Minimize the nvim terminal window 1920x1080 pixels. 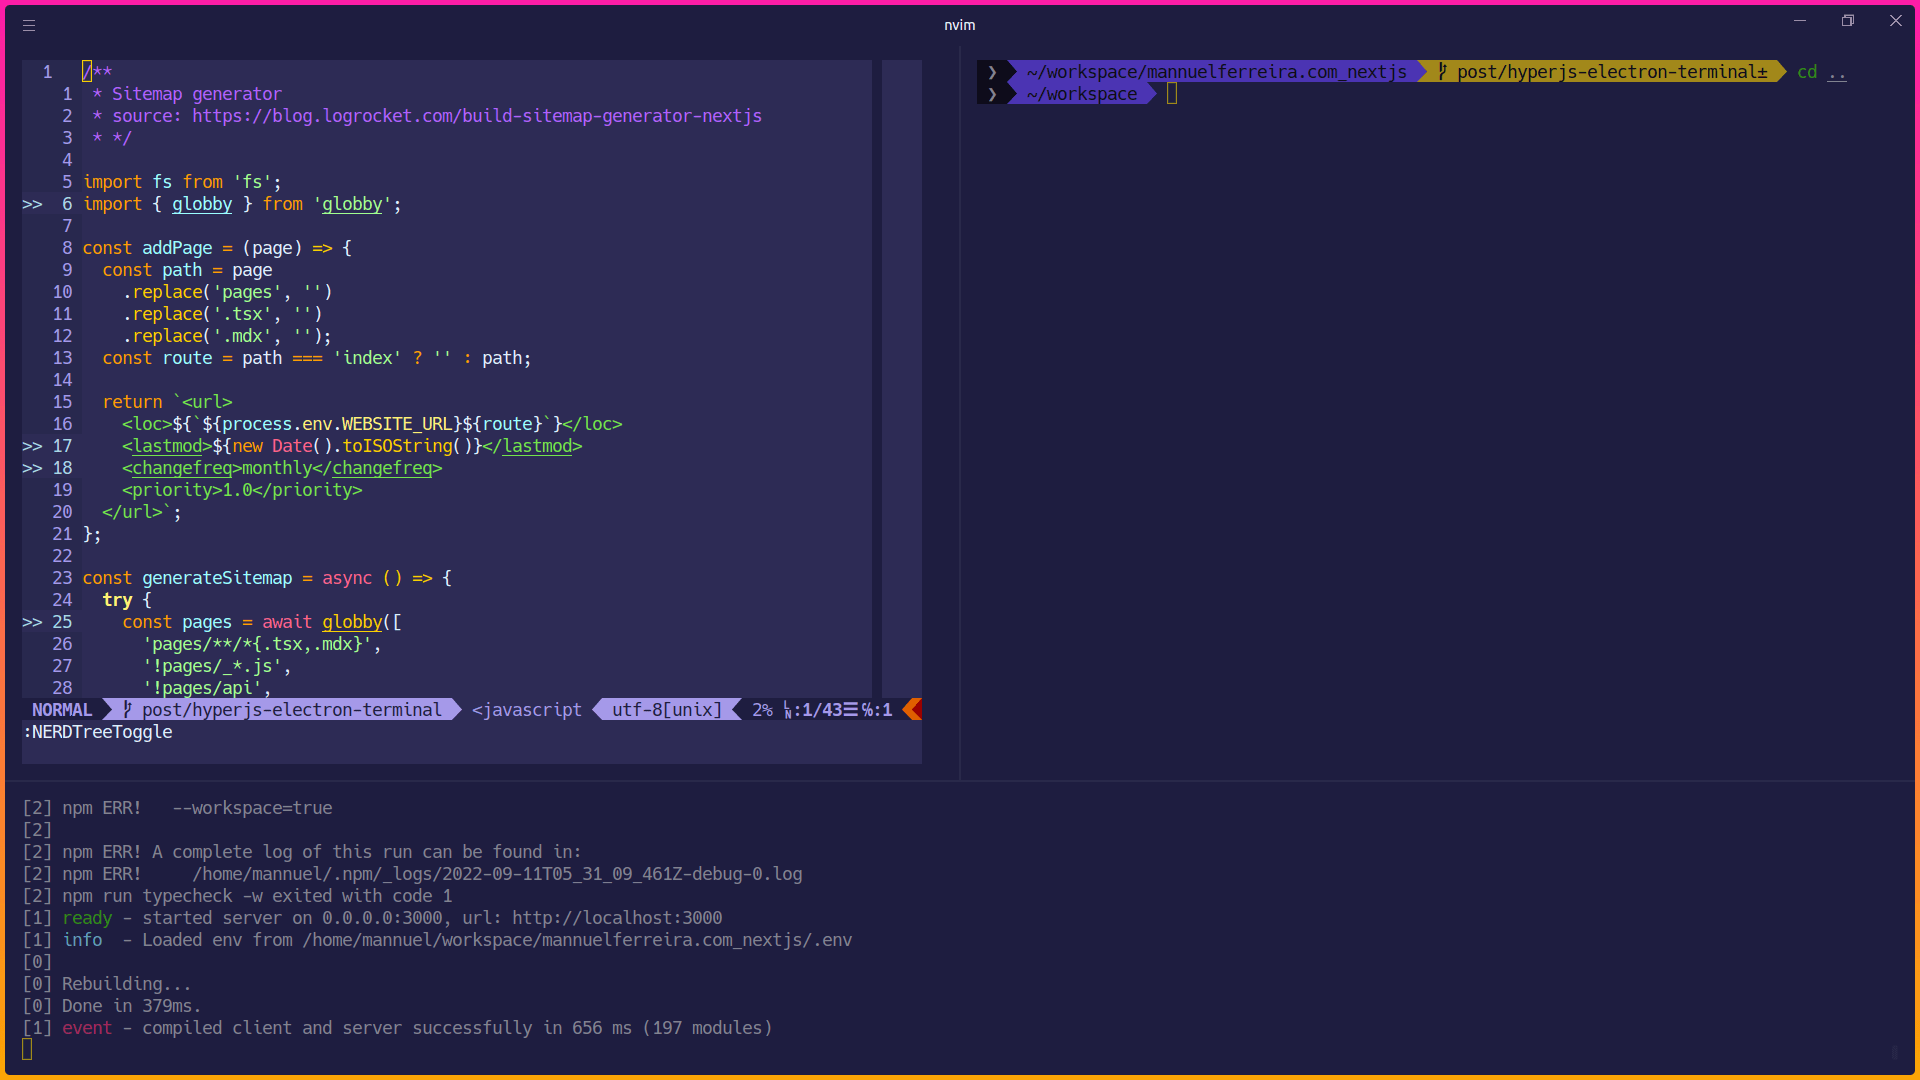[x=1800, y=21]
